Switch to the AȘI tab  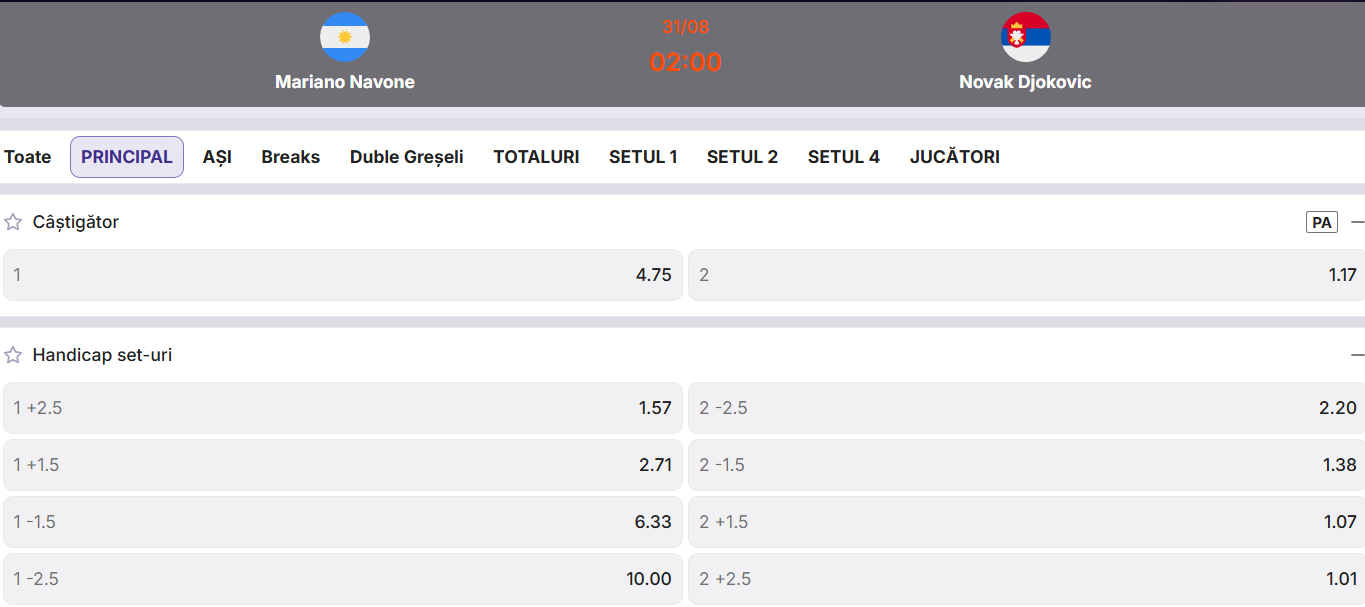(x=217, y=157)
